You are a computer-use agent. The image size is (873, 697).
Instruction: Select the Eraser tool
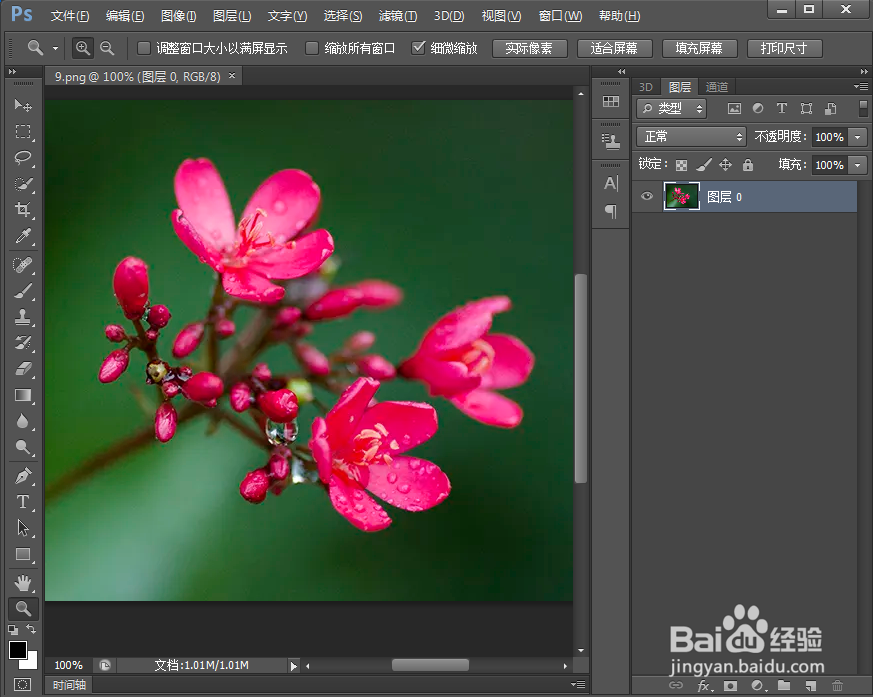tap(23, 369)
